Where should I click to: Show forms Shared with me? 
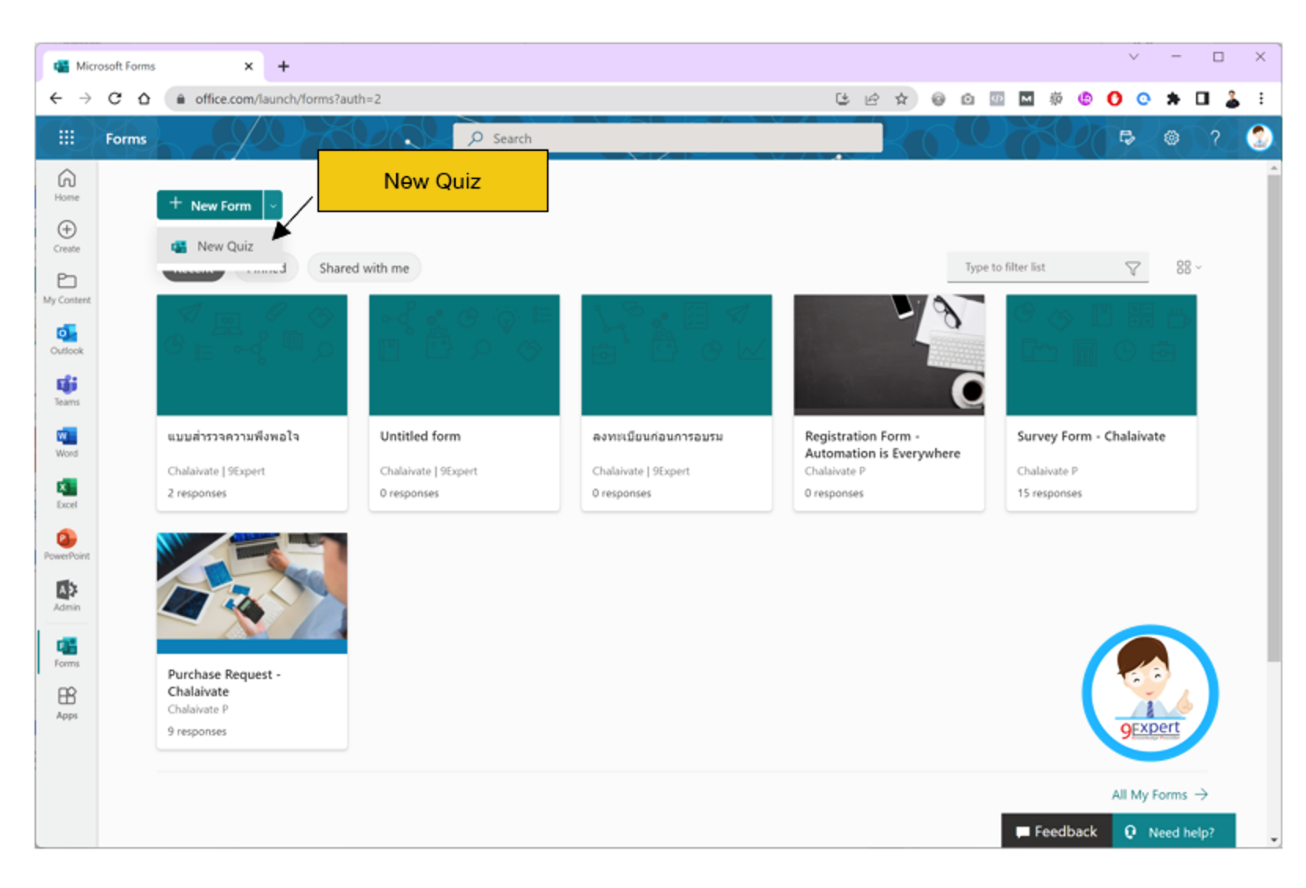(x=363, y=267)
